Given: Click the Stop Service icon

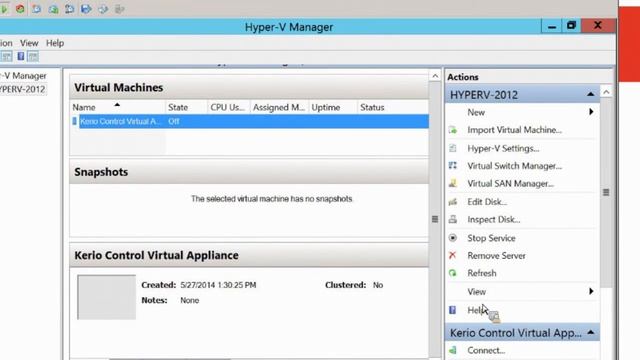Looking at the screenshot, I should point(453,238).
